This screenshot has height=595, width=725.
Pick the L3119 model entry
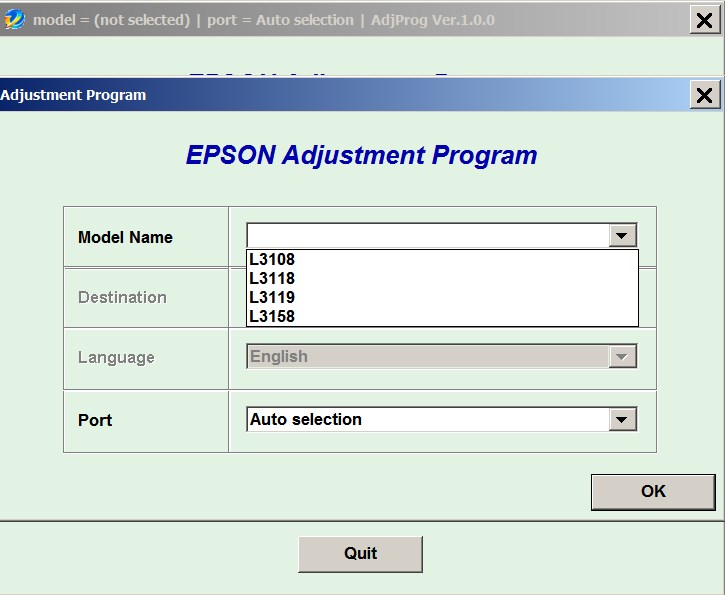coord(442,297)
